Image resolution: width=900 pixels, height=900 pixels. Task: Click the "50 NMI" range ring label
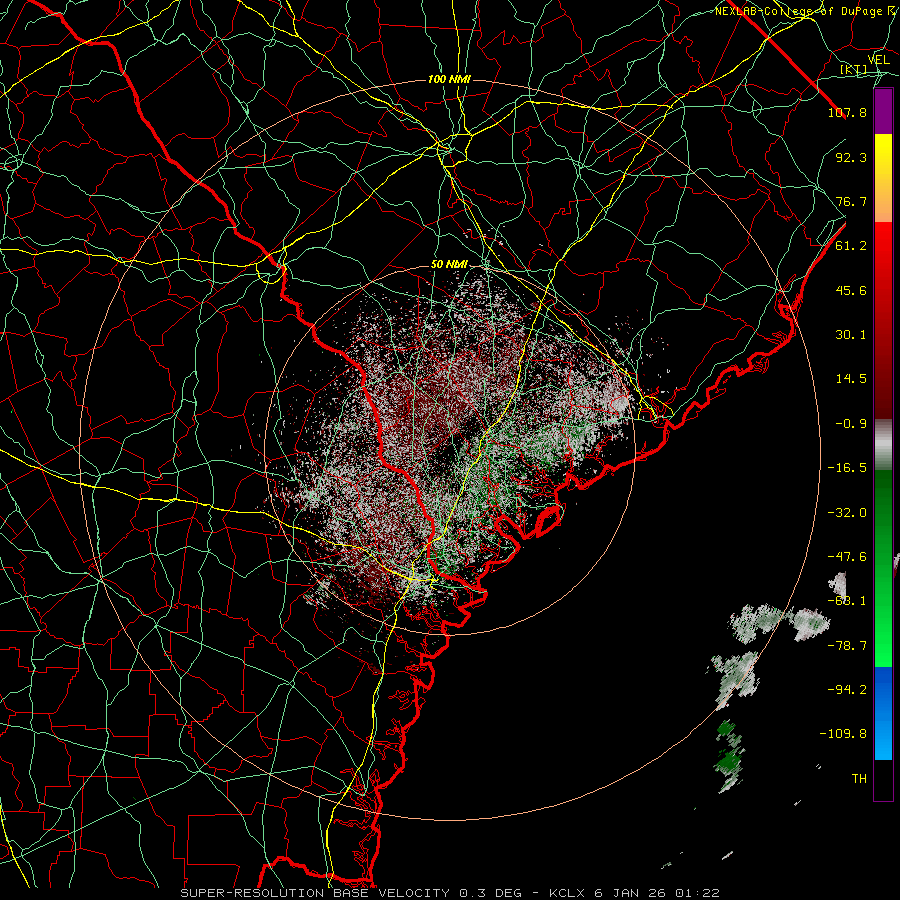(x=449, y=265)
